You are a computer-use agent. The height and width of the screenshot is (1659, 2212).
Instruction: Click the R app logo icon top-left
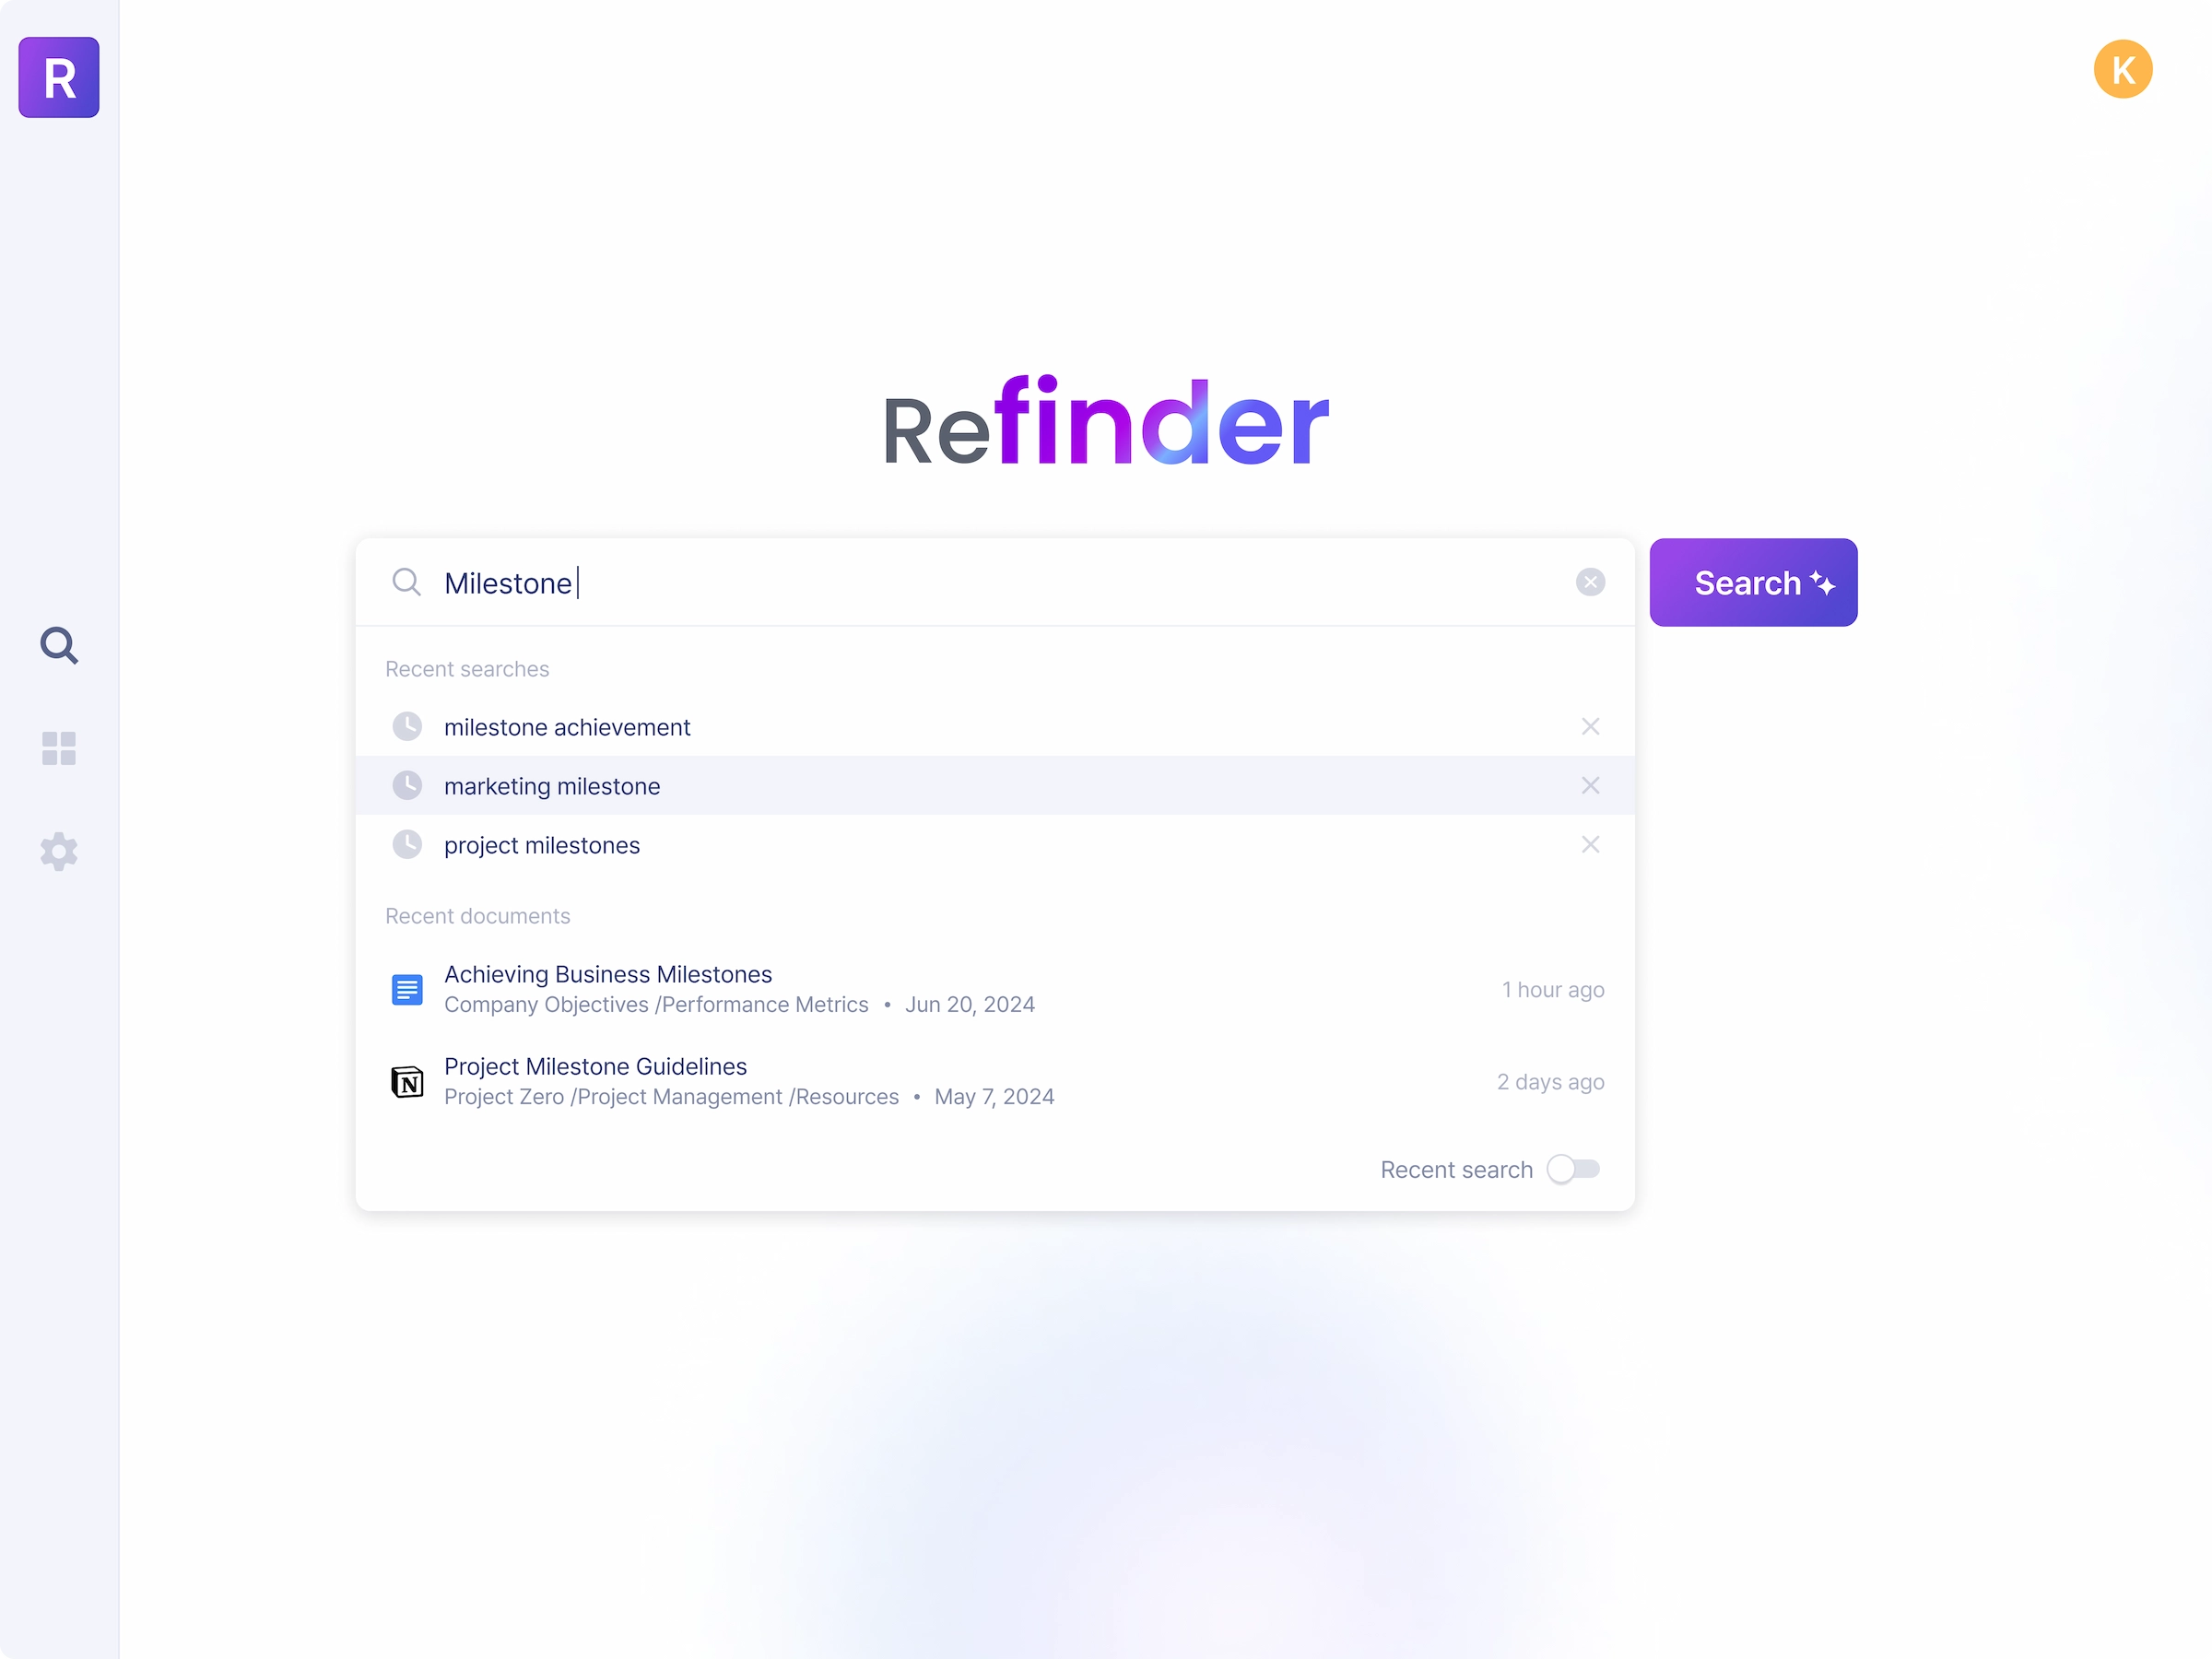pos(59,75)
